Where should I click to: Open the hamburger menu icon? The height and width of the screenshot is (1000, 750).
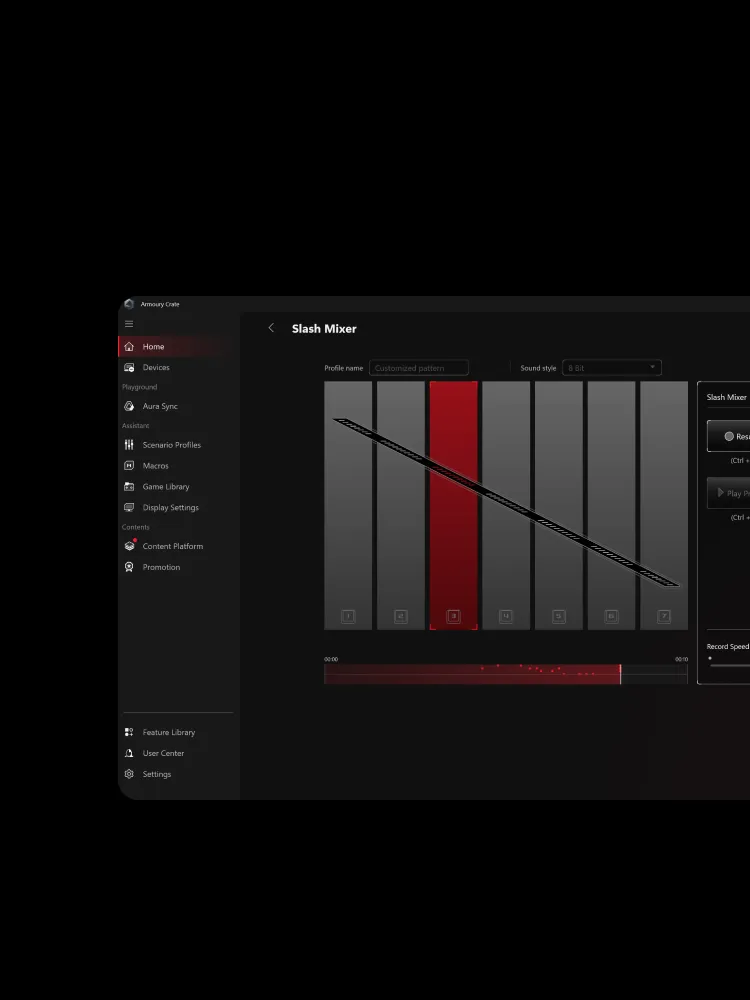coord(129,324)
